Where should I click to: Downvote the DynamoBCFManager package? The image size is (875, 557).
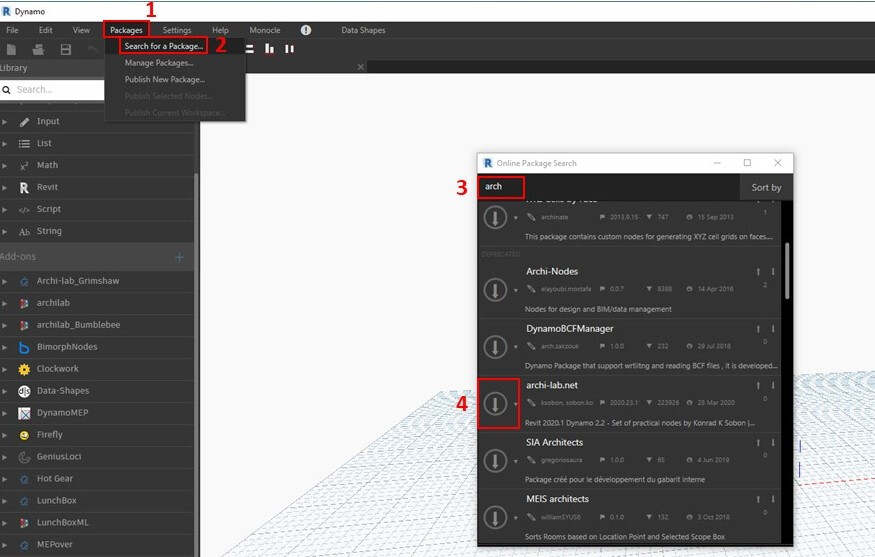pos(773,329)
